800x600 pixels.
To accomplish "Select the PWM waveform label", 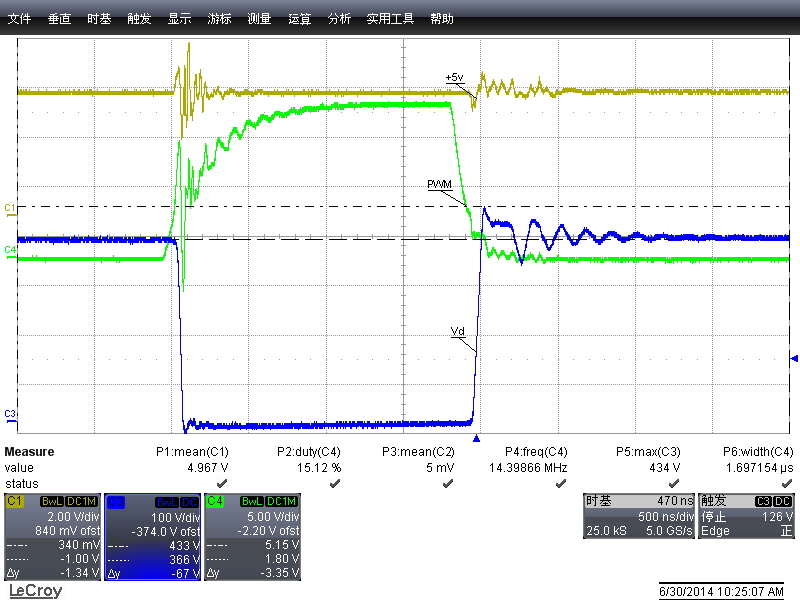I will point(439,184).
